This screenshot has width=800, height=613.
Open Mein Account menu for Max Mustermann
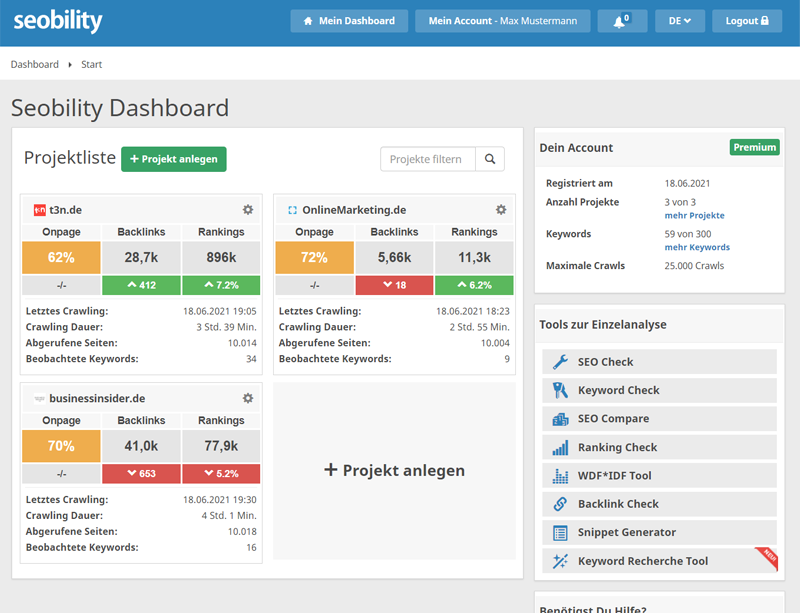[503, 21]
